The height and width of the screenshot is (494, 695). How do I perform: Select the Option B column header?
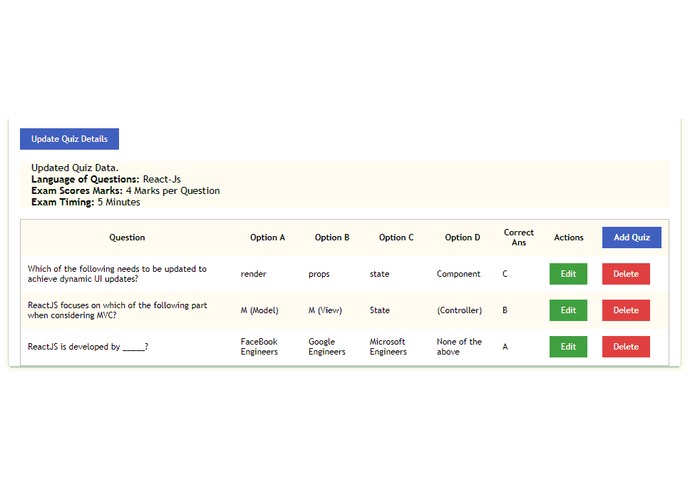point(332,237)
